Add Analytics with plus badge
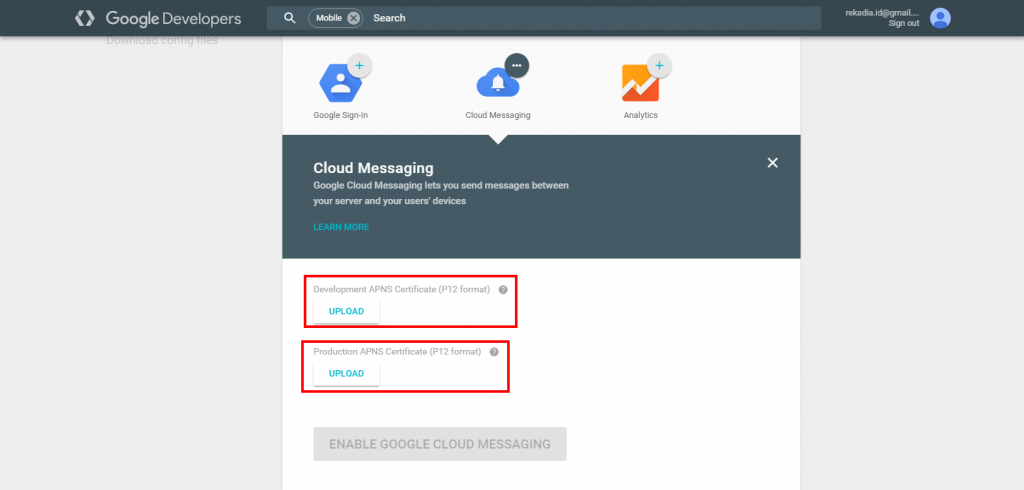This screenshot has height=490, width=1024. (x=659, y=65)
